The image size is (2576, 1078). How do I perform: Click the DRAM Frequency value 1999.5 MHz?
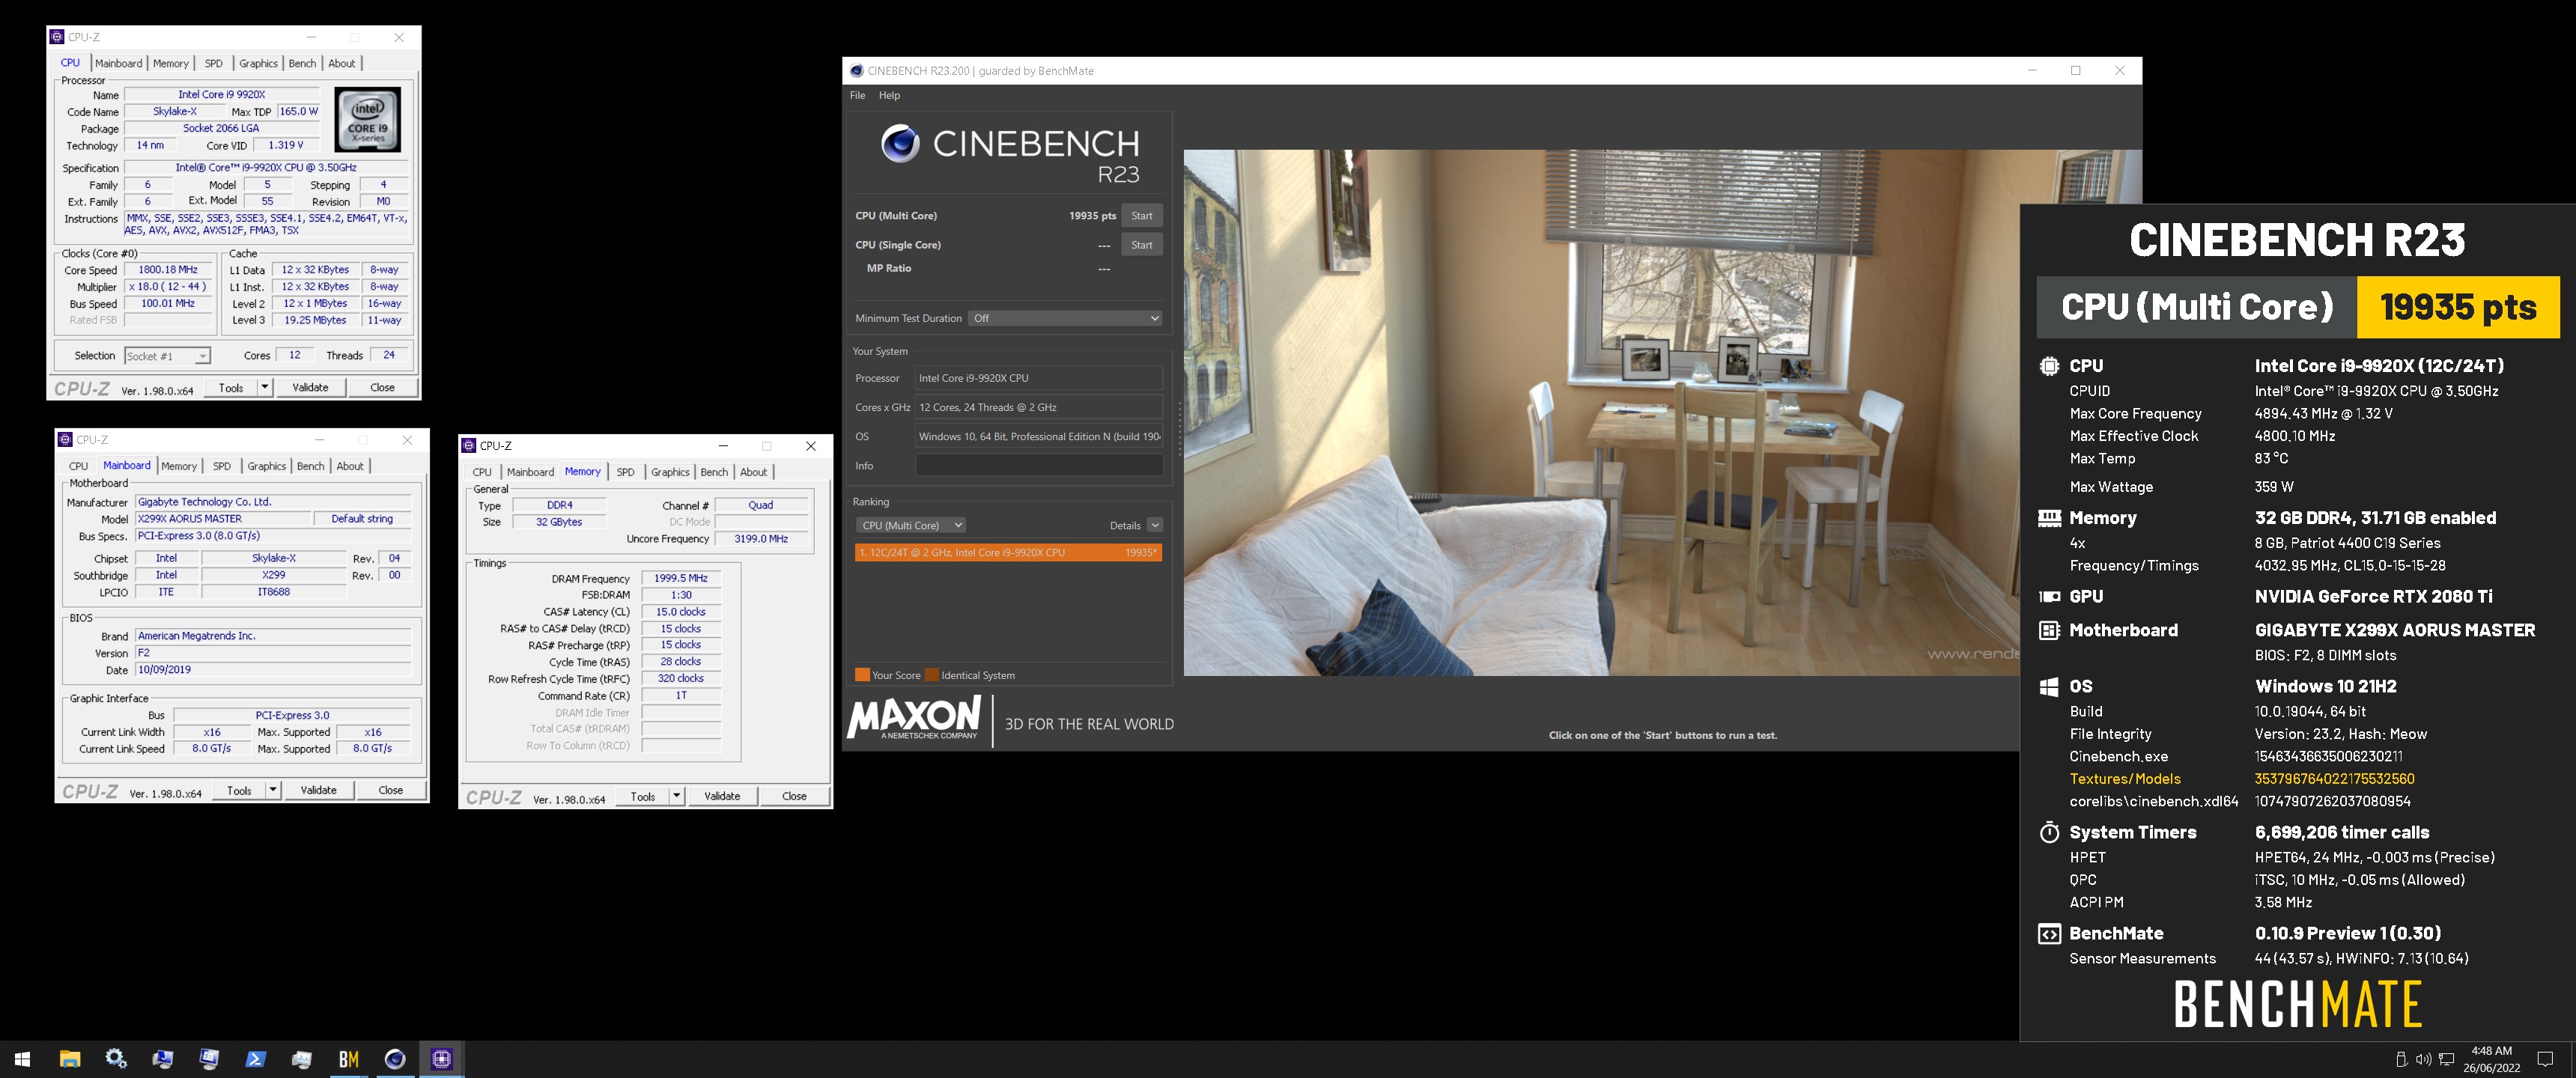[681, 579]
